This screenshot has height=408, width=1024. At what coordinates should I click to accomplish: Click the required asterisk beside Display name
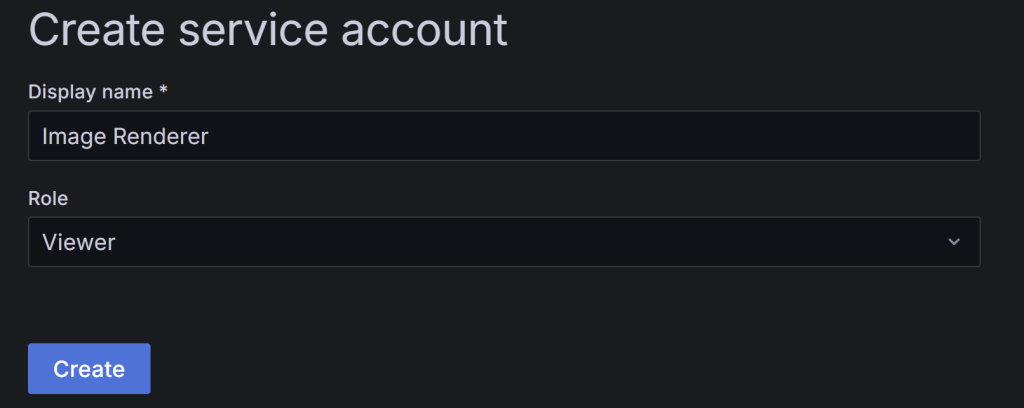click(163, 92)
